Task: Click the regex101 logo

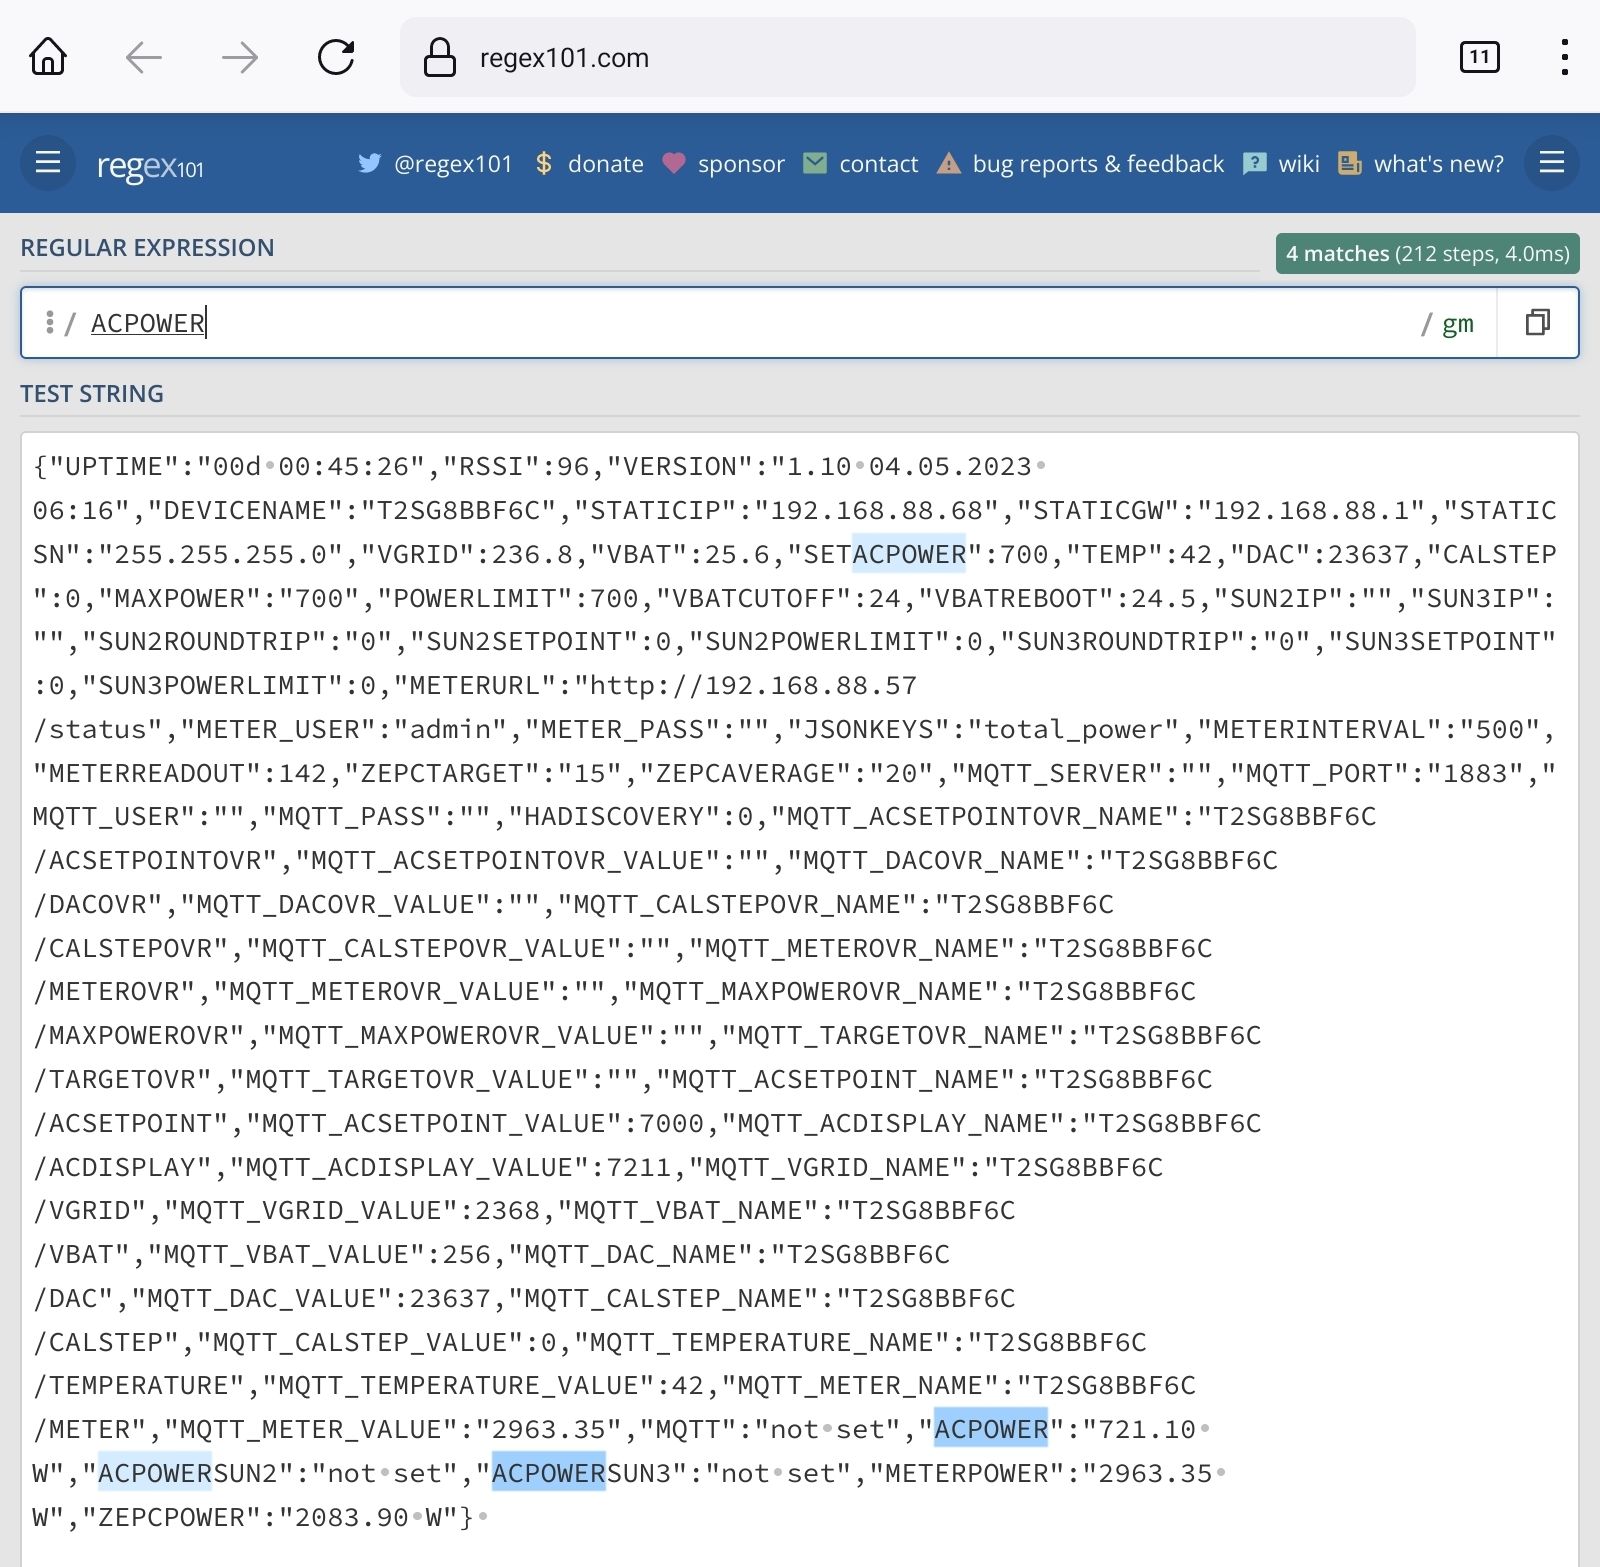Action: [150, 165]
